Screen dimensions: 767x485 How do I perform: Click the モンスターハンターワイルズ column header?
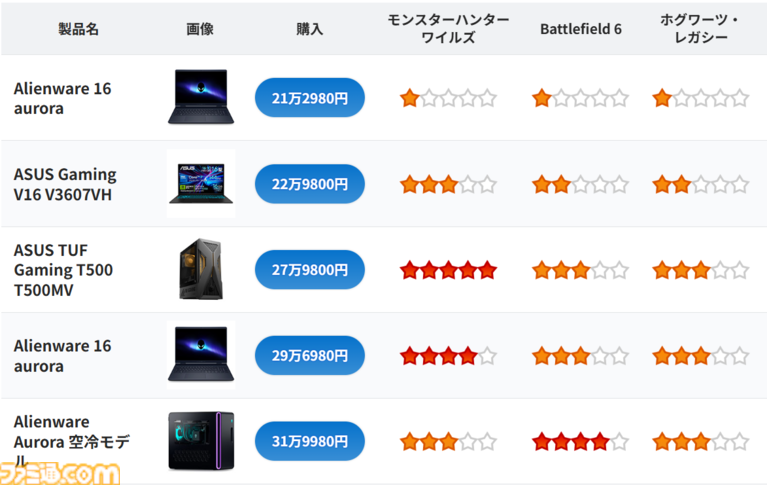click(448, 29)
